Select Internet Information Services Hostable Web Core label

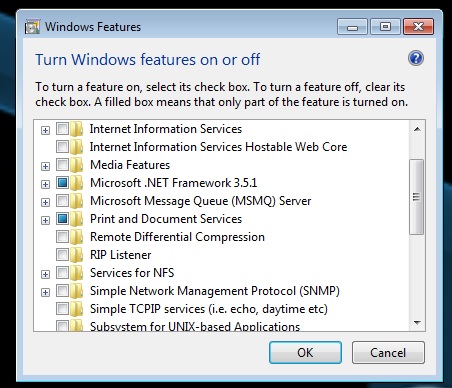click(218, 147)
